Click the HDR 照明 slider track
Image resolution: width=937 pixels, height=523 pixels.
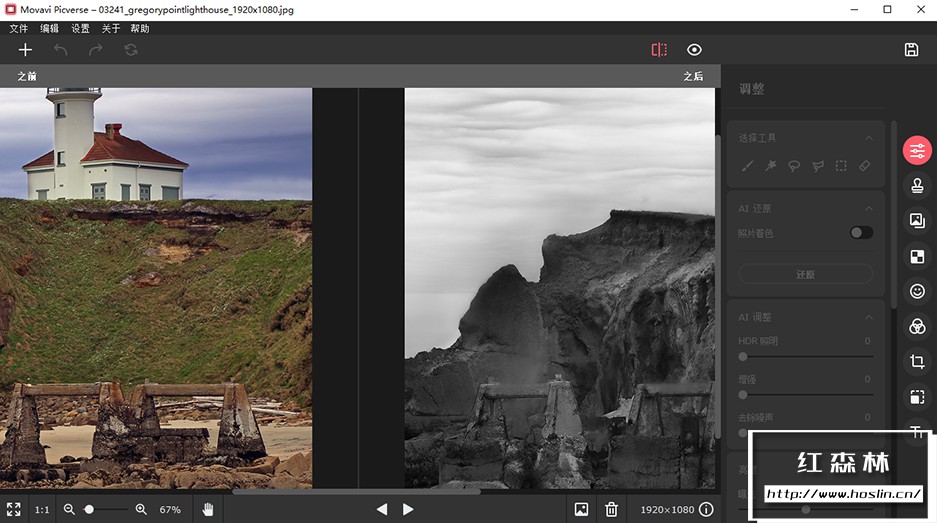coord(805,356)
